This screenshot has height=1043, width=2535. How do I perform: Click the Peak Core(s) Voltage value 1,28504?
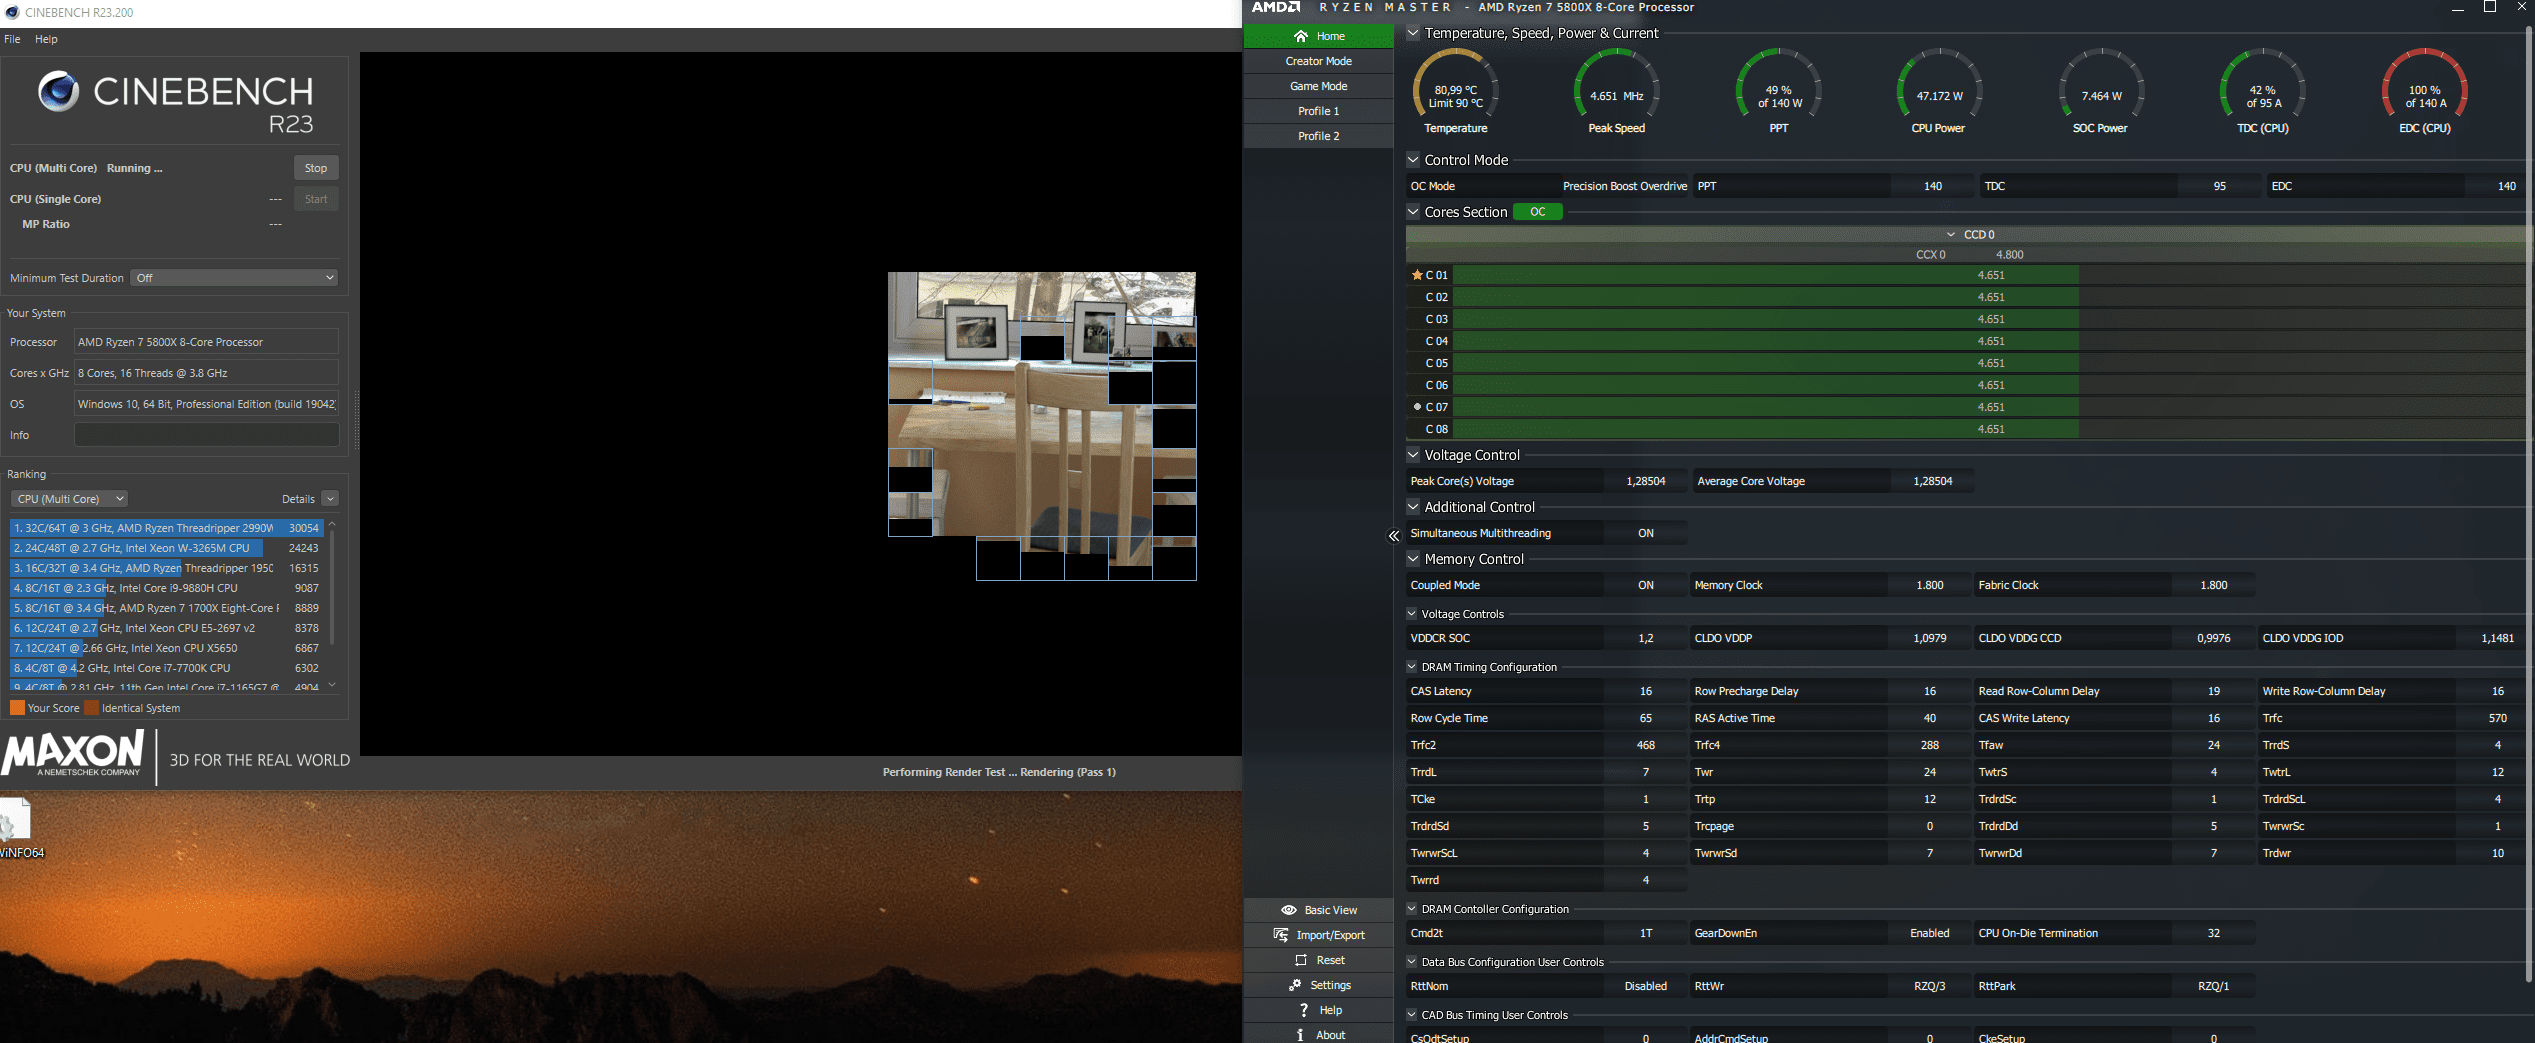tap(1646, 482)
